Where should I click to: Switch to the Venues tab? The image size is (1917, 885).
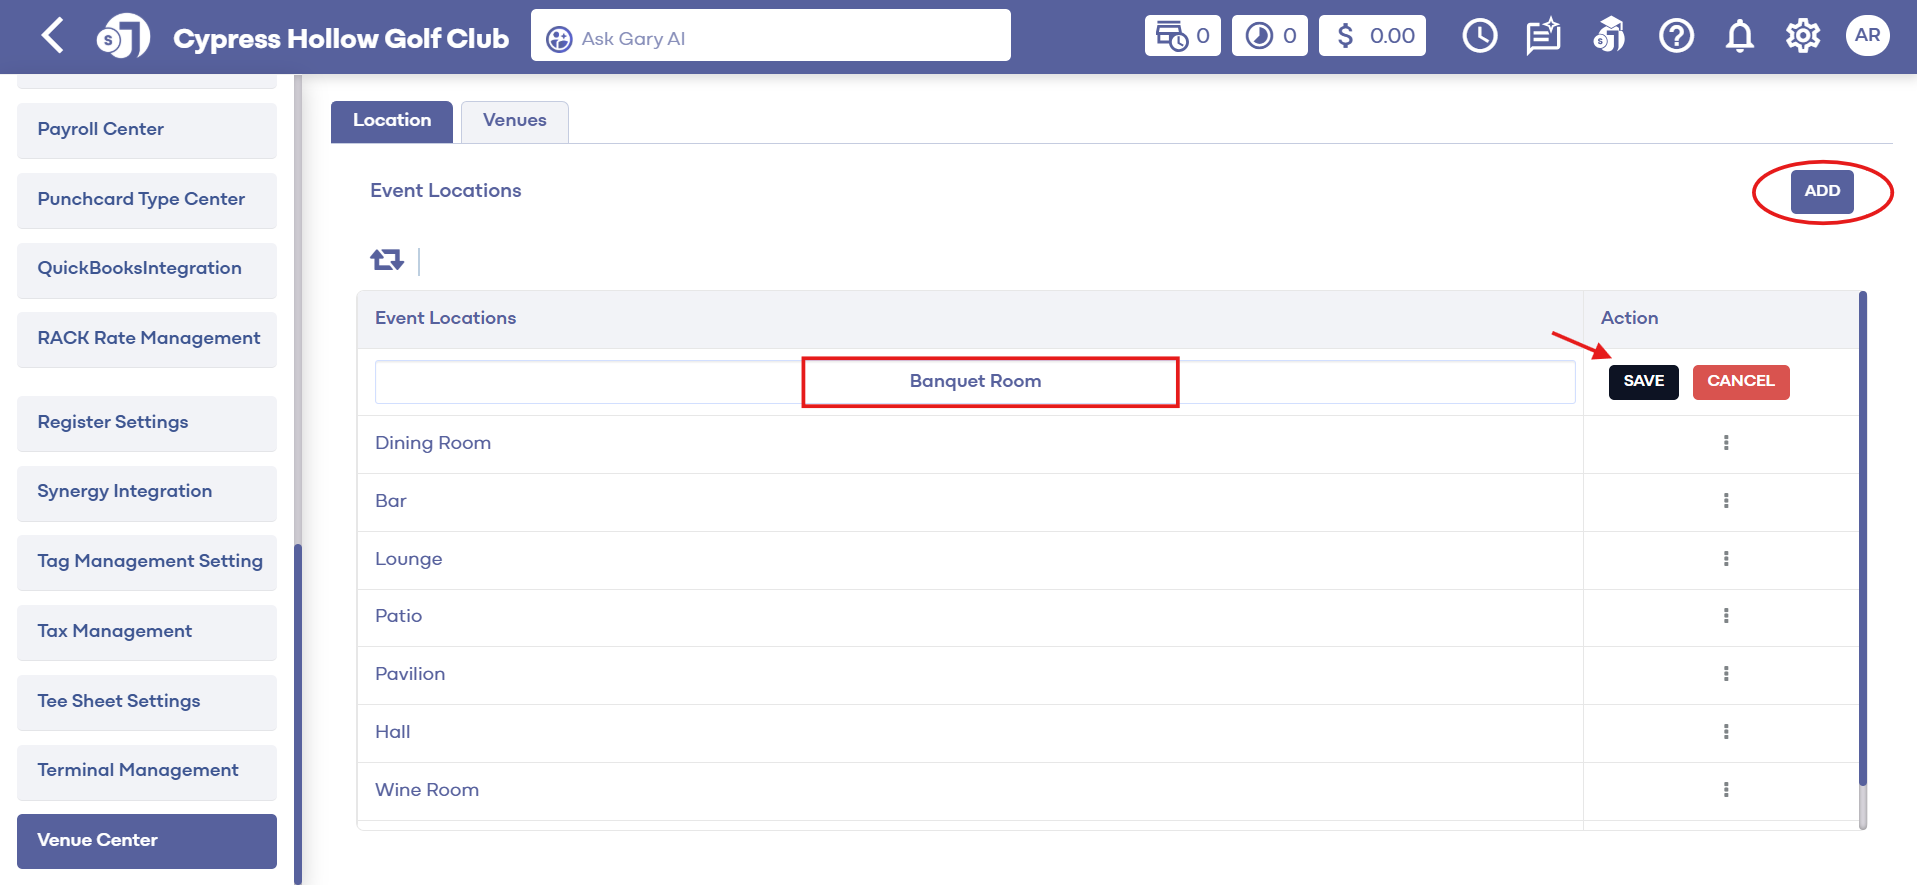[x=515, y=121]
